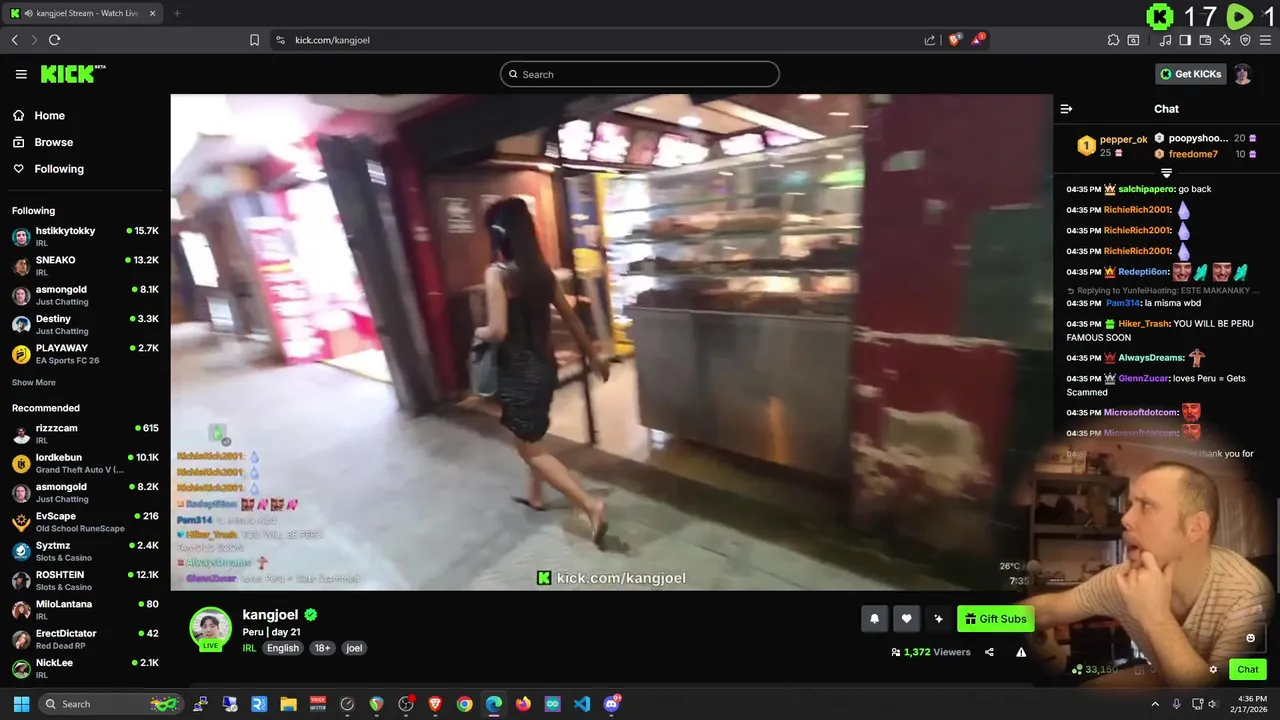The height and width of the screenshot is (720, 1280).
Task: Focus the Kick search field
Action: (640, 74)
